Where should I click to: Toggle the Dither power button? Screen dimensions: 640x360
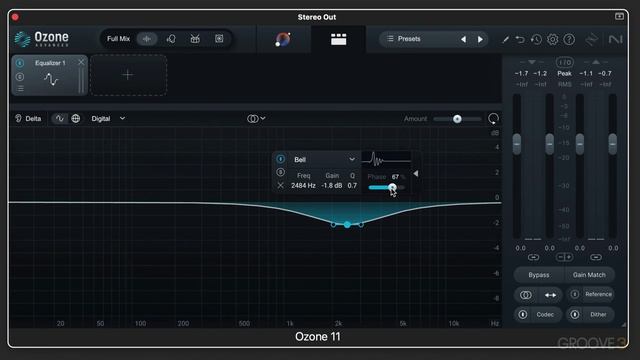click(x=575, y=314)
